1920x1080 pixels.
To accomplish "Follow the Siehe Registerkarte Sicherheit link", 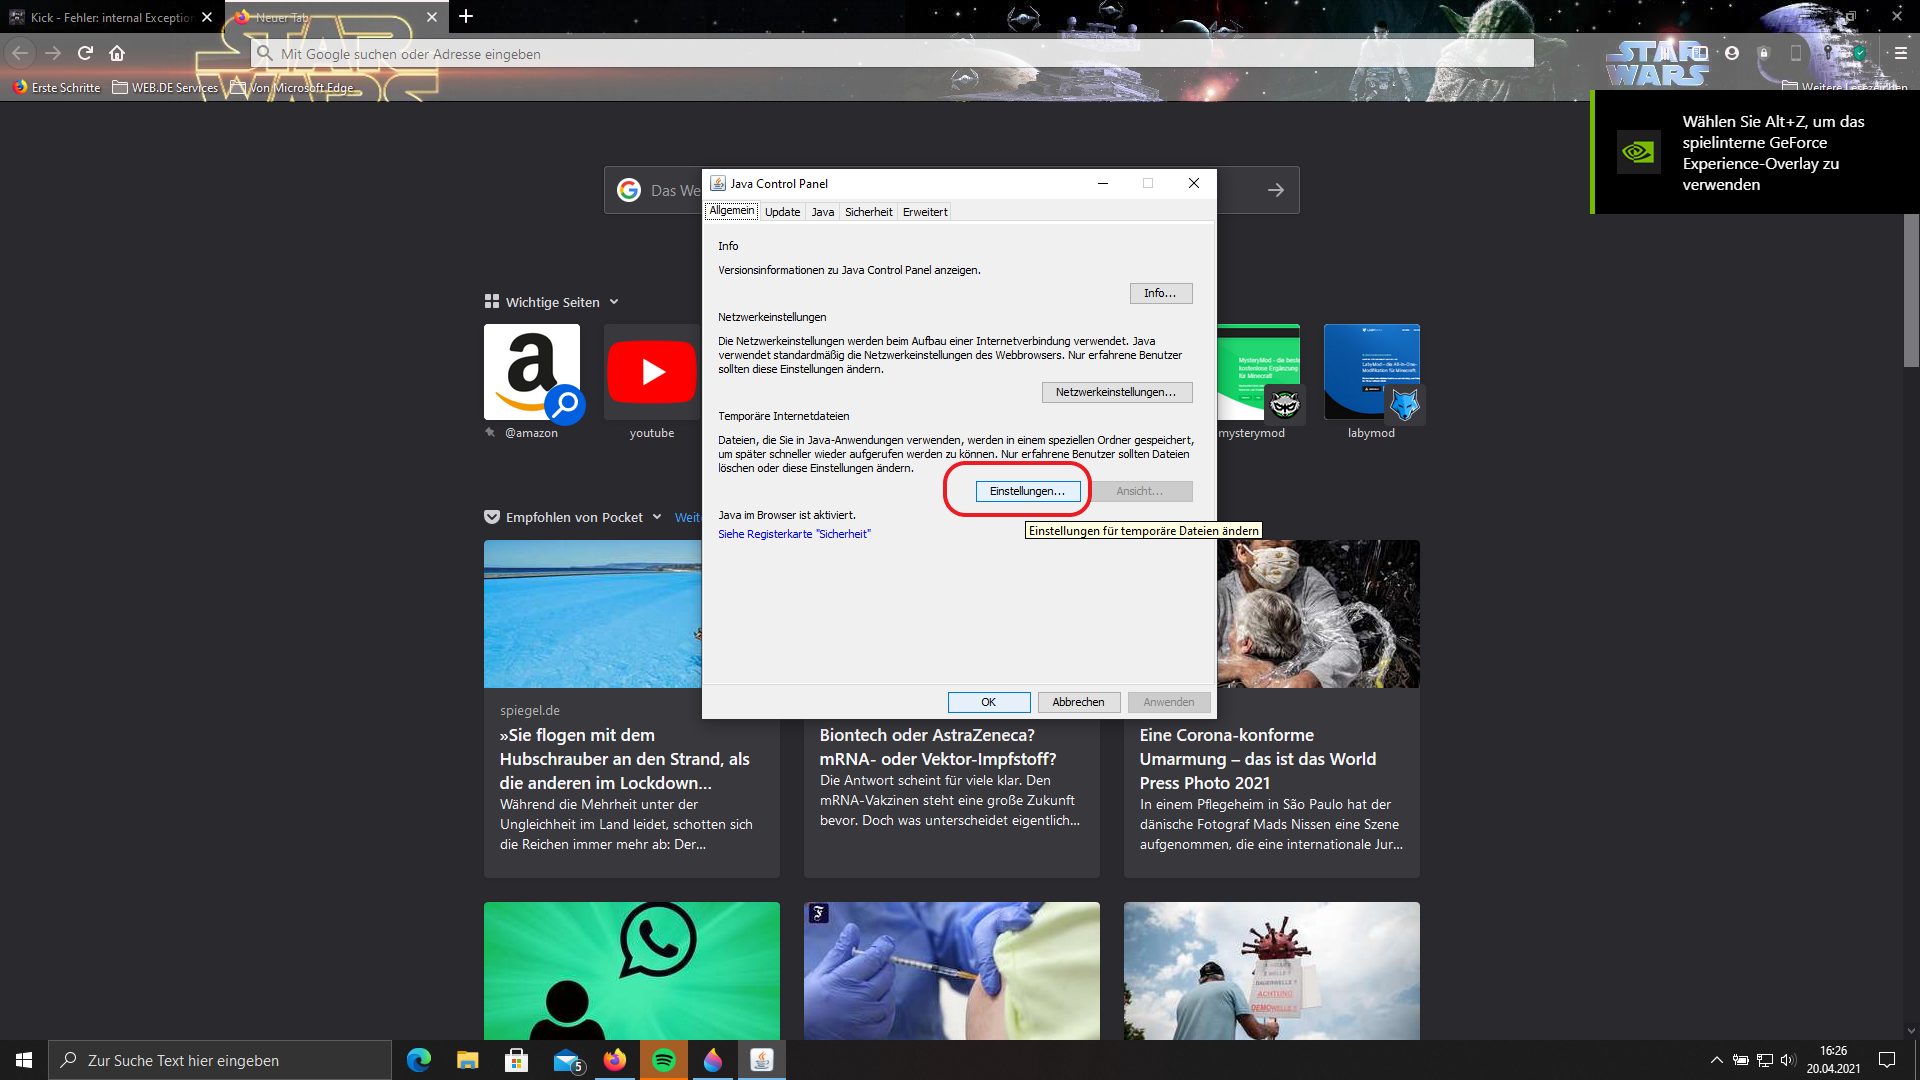I will pos(794,534).
